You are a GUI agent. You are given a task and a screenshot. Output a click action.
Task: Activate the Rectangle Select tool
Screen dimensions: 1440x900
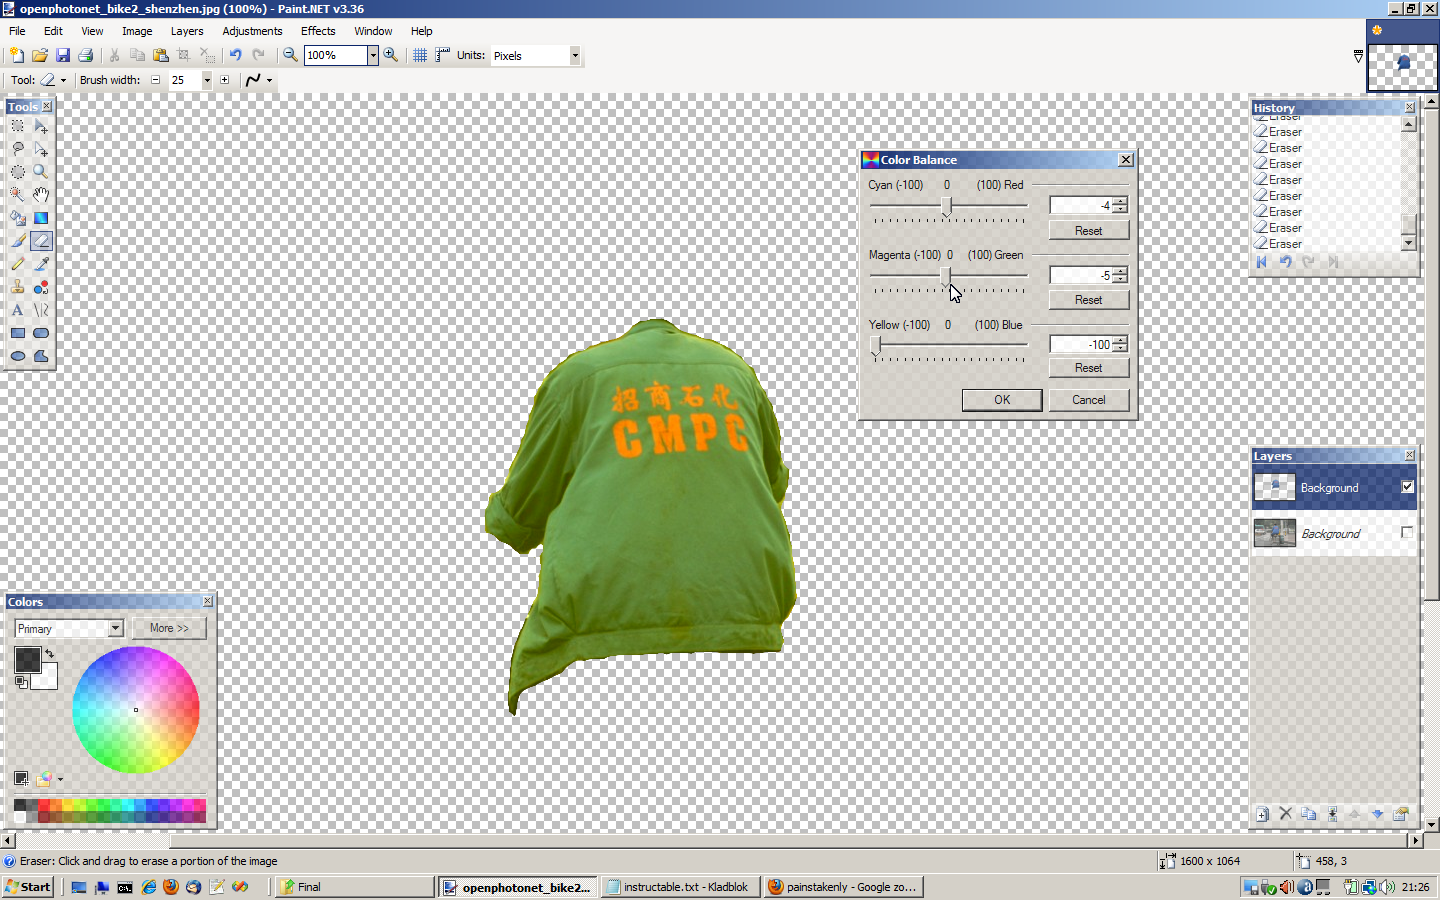(17, 125)
